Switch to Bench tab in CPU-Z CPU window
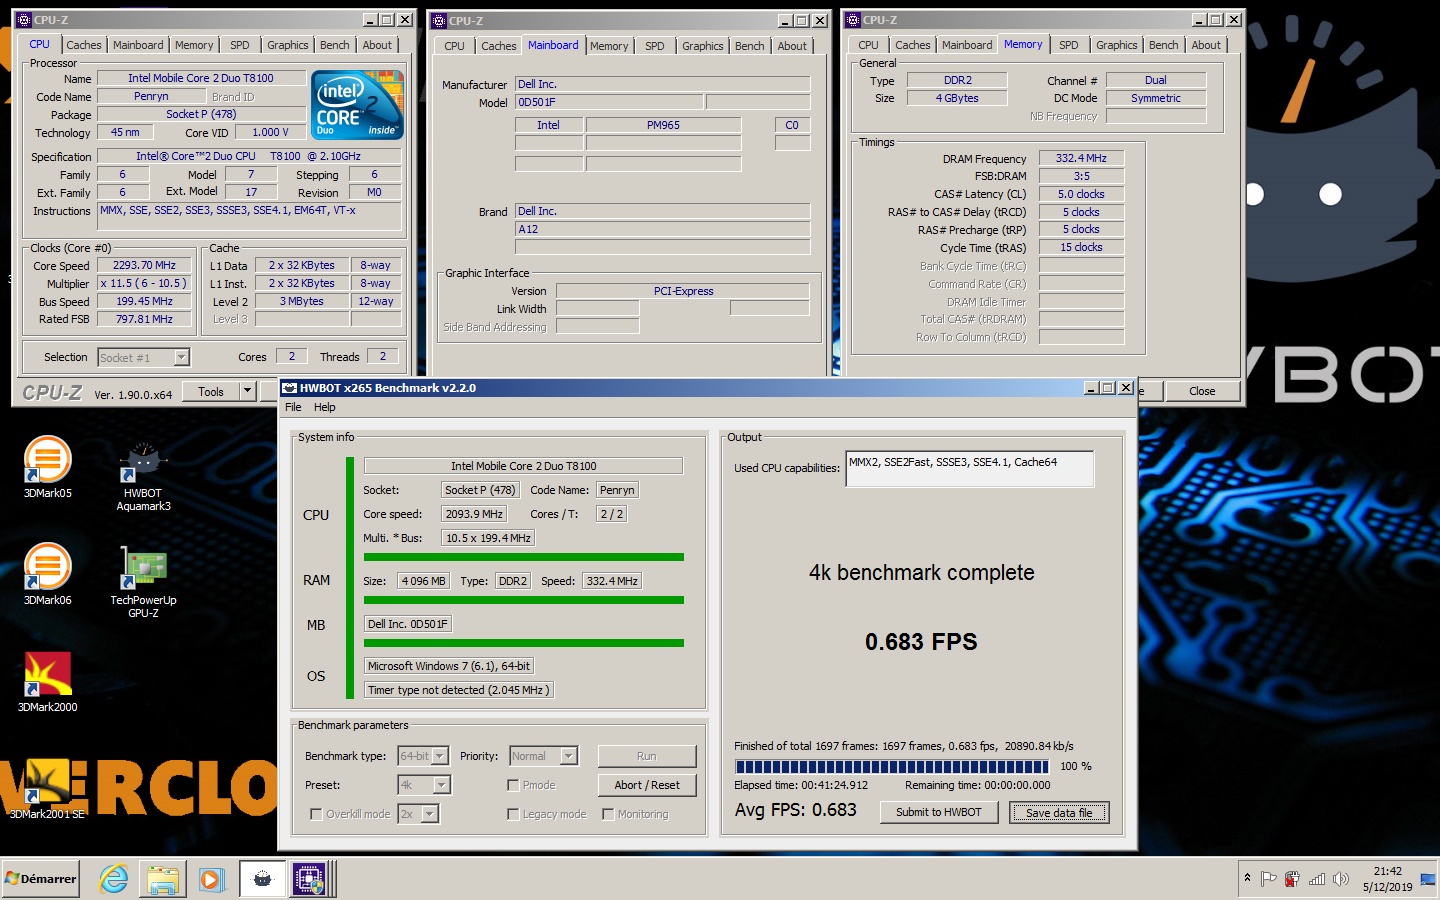1440x900 pixels. point(335,45)
